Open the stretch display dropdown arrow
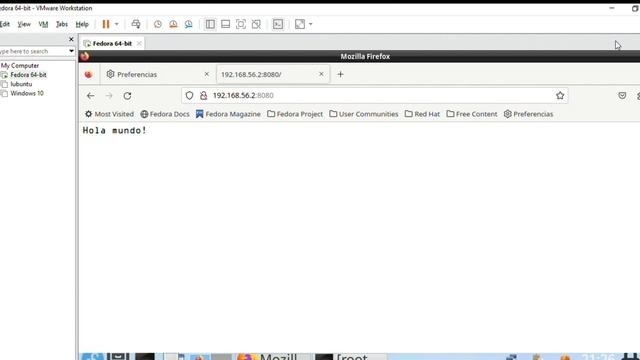The image size is (640, 360). [311, 24]
